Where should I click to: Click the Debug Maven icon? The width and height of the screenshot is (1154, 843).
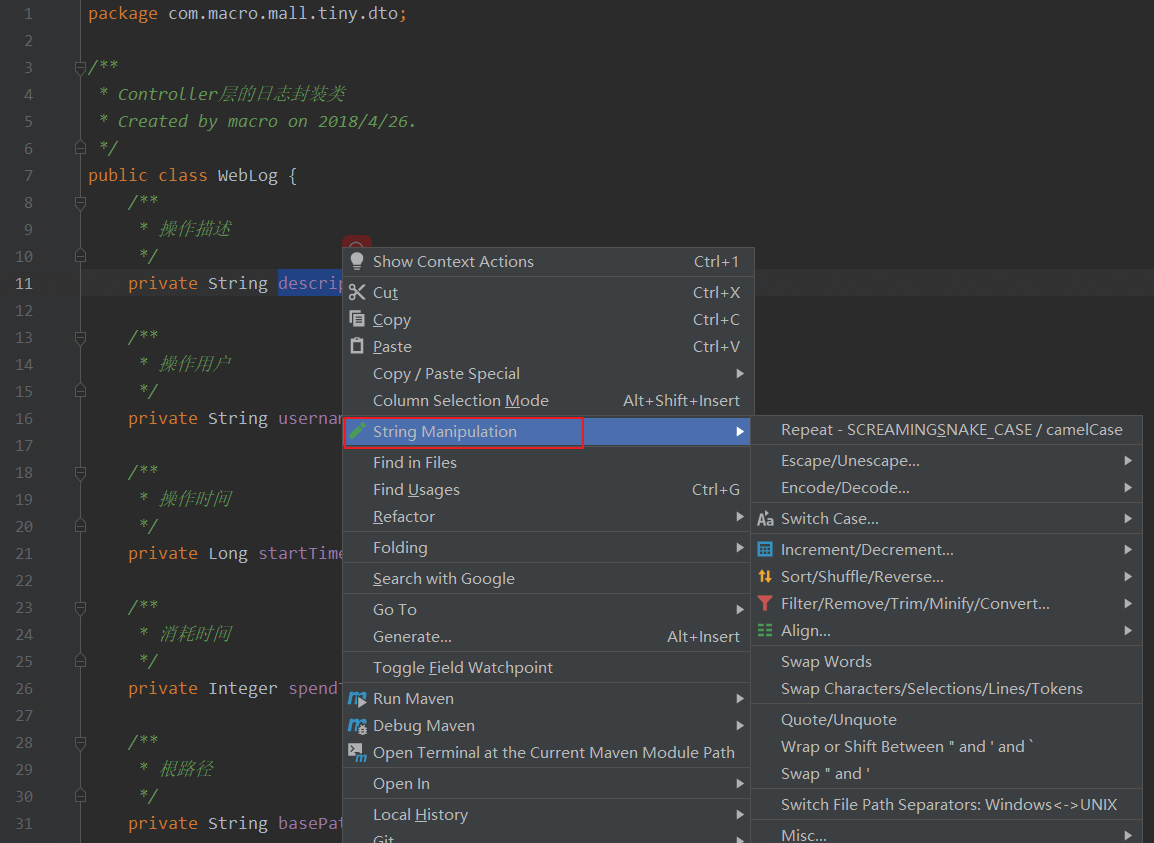click(357, 726)
